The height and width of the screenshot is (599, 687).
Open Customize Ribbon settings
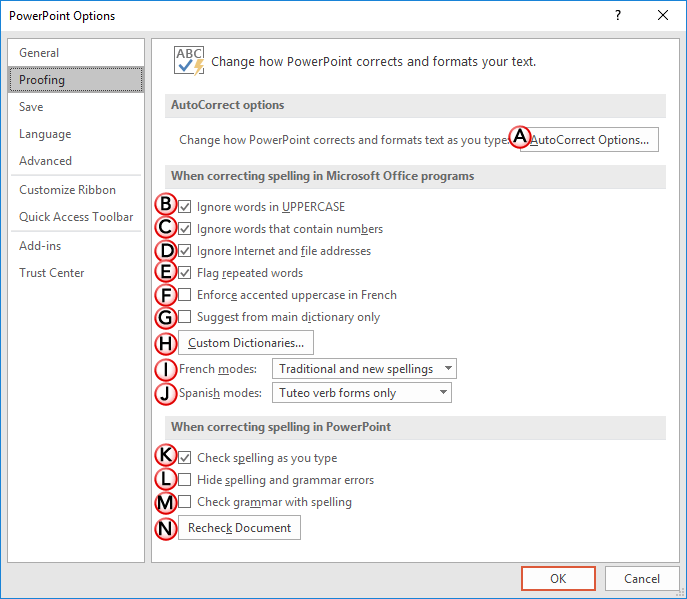click(x=76, y=190)
